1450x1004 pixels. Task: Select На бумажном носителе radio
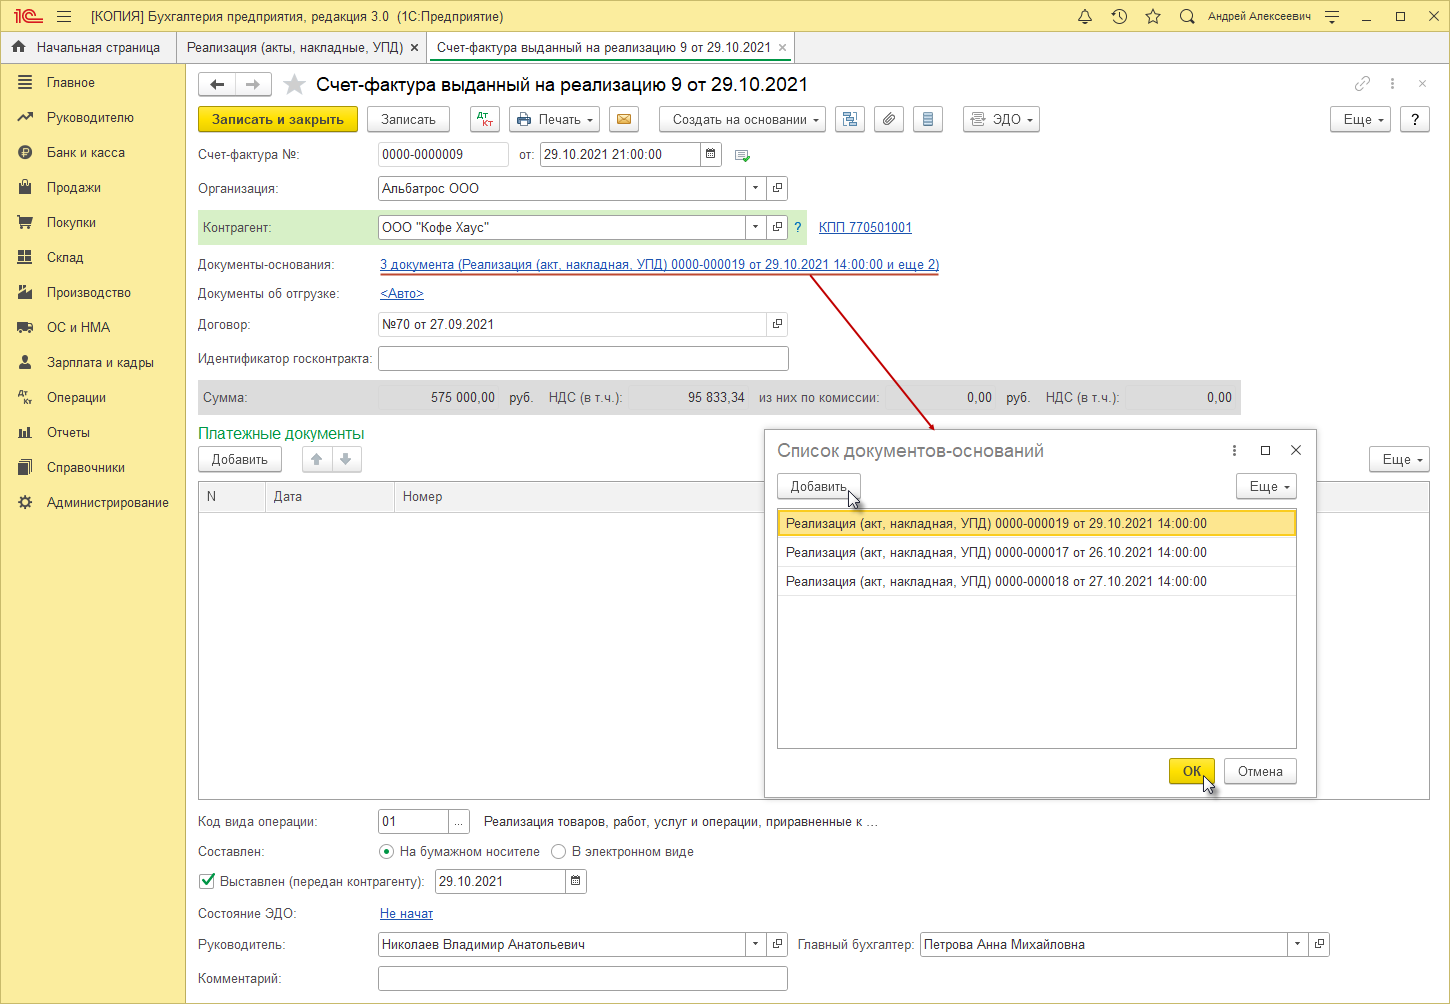coord(387,852)
